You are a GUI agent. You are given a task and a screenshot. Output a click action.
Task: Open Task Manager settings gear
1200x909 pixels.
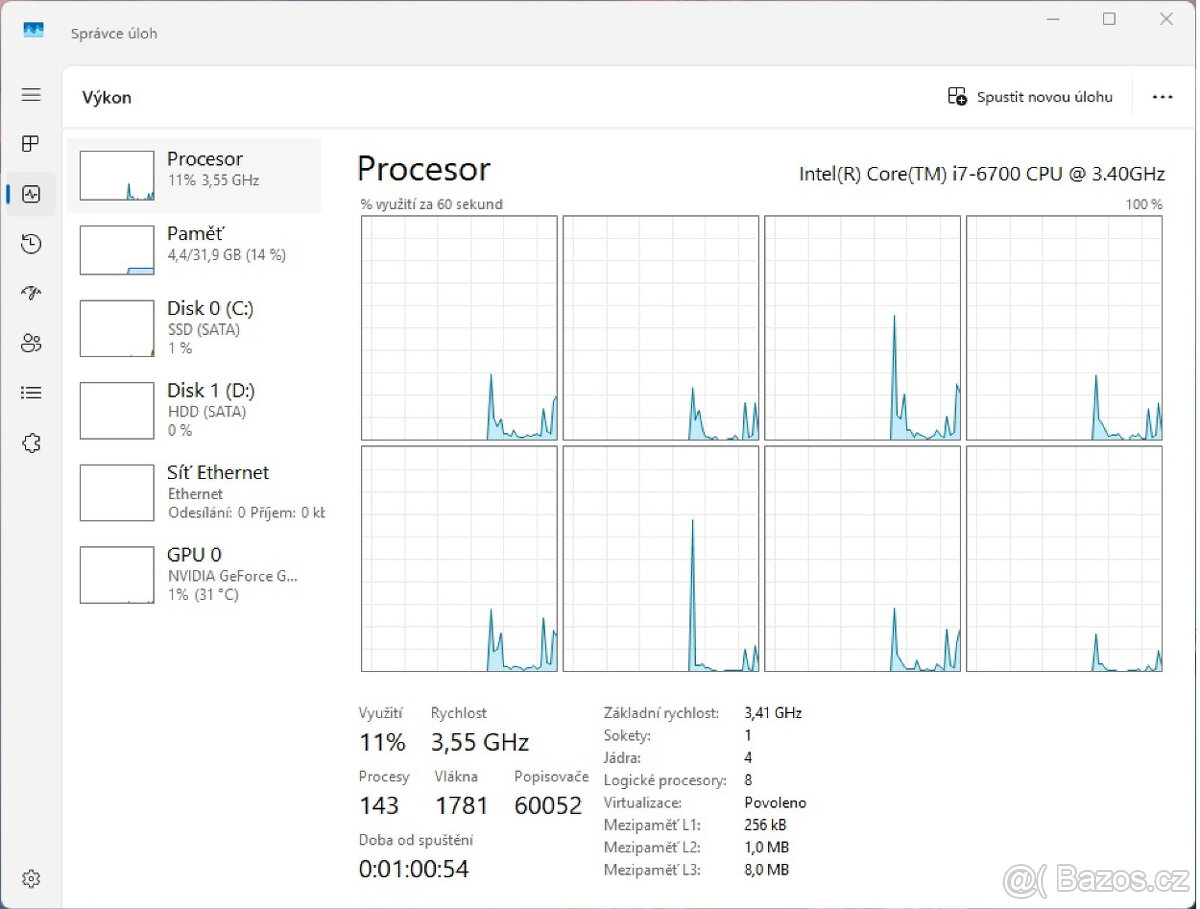point(31,878)
